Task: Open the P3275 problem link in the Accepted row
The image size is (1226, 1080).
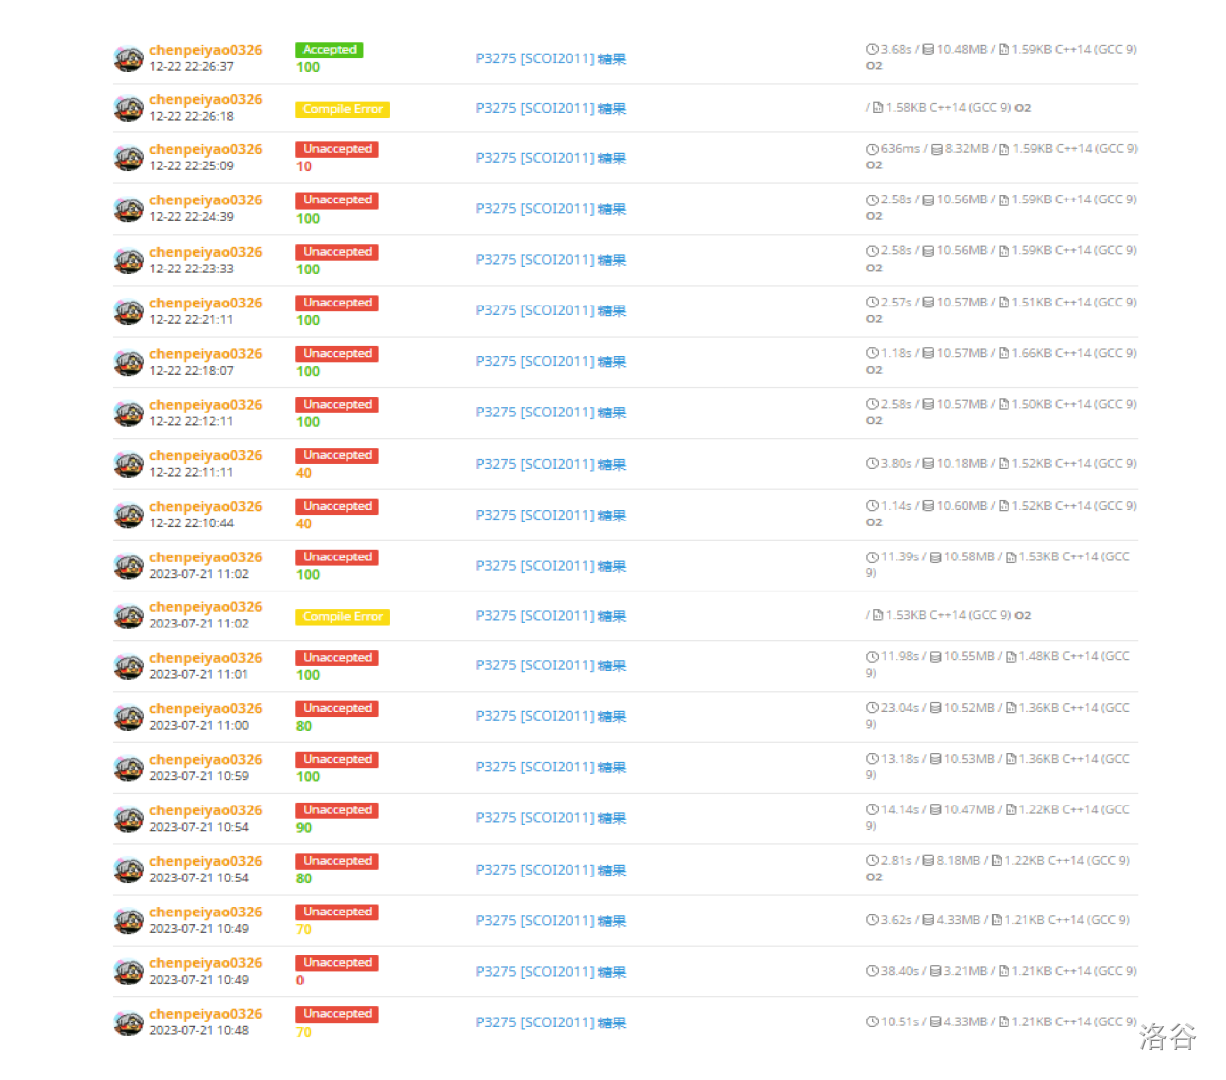Action: point(550,59)
